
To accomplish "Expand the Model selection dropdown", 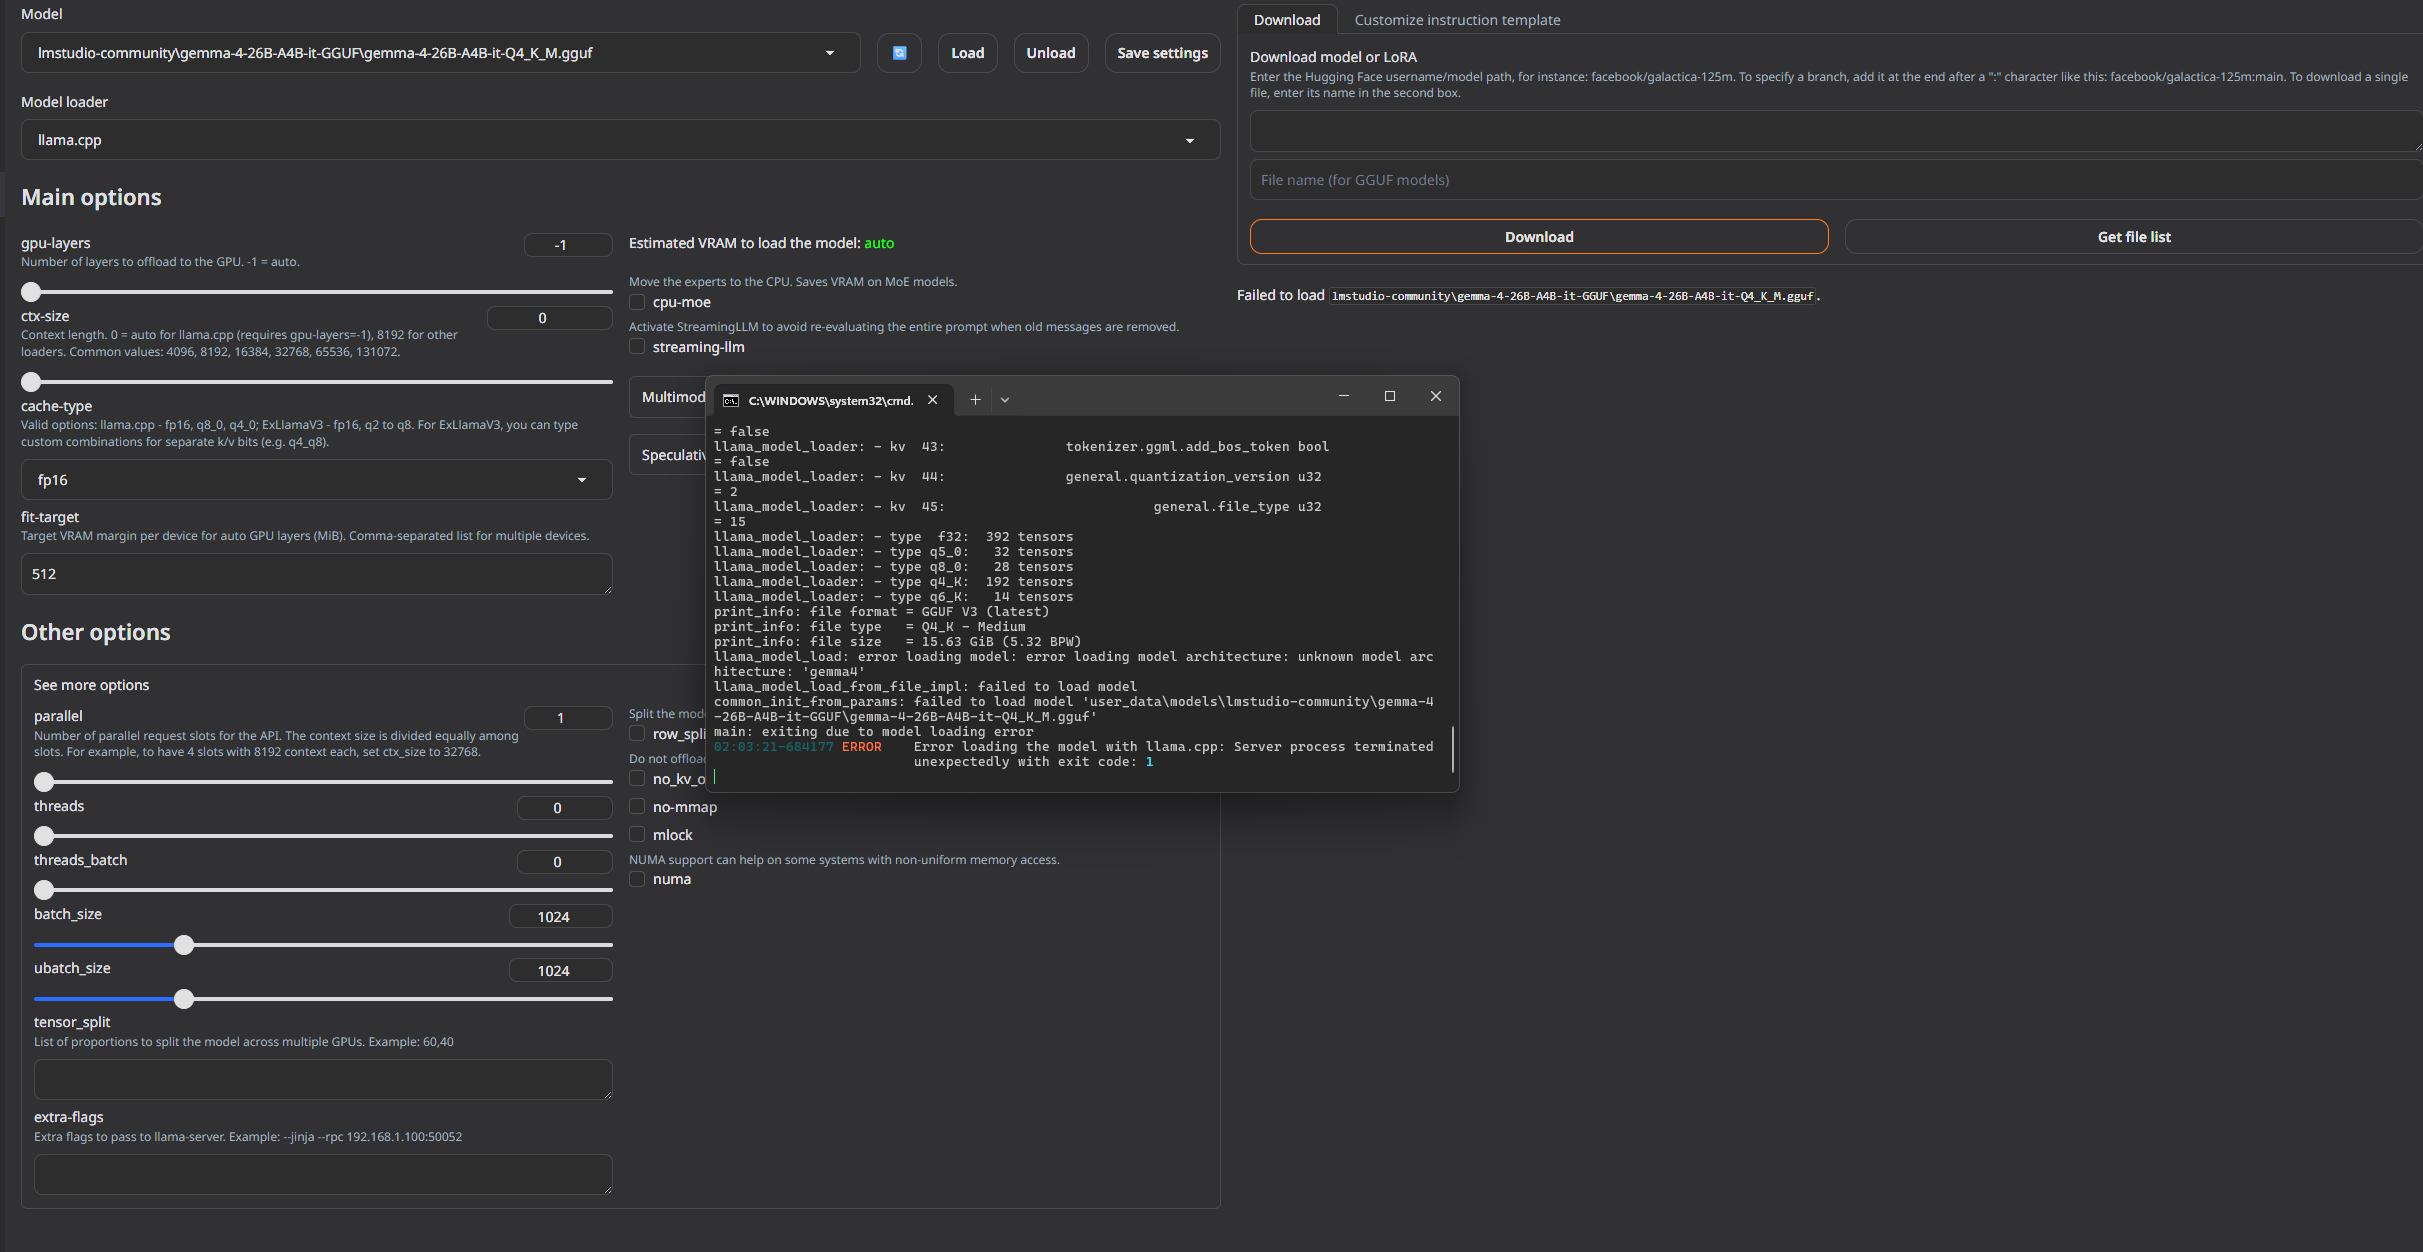I will pos(829,53).
